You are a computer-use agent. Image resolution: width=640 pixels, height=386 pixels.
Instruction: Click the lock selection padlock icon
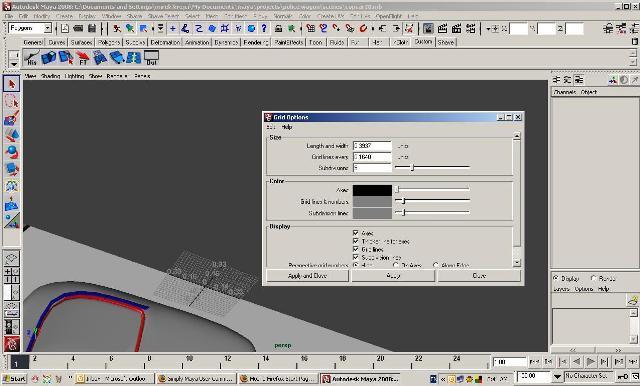point(278,28)
